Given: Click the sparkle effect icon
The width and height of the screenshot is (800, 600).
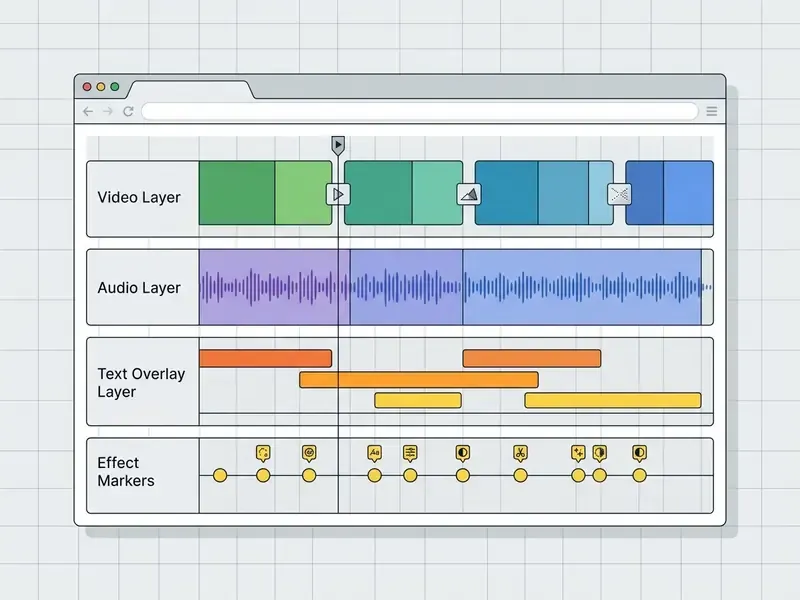Looking at the screenshot, I should tap(578, 453).
